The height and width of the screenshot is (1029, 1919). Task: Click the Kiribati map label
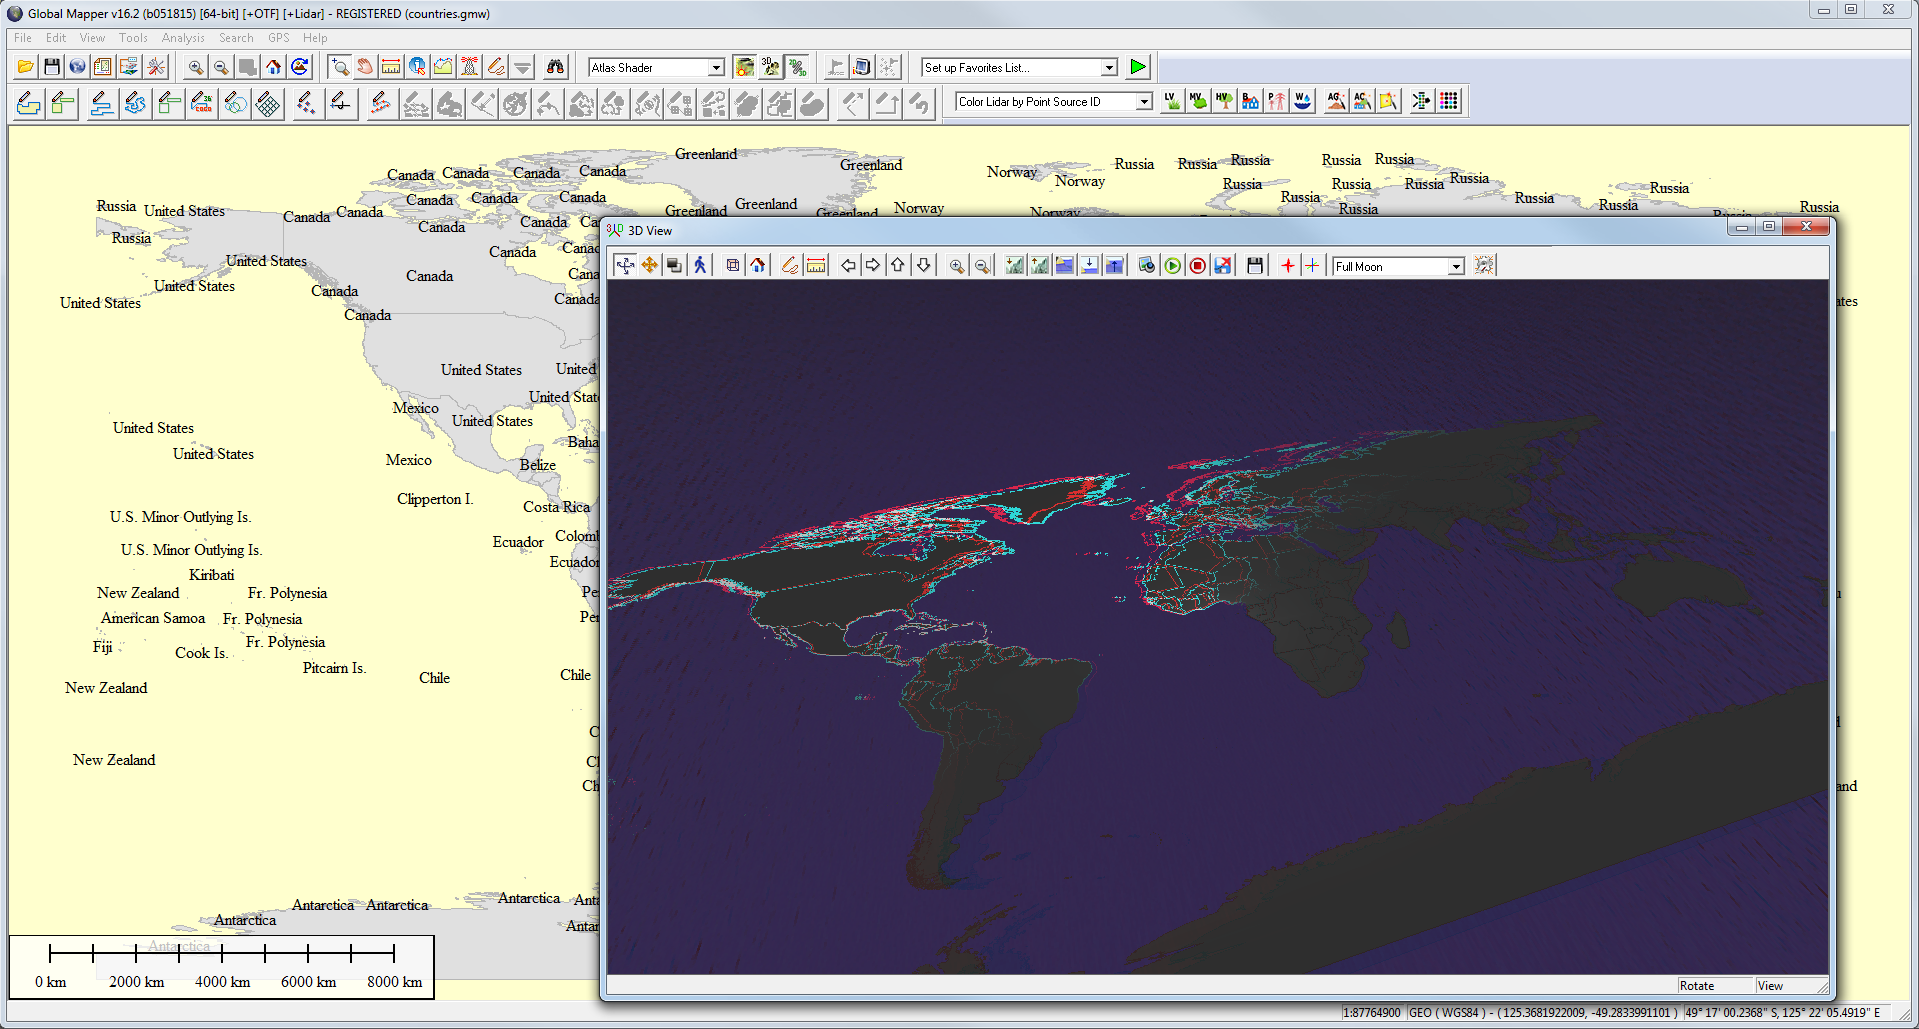(x=211, y=575)
